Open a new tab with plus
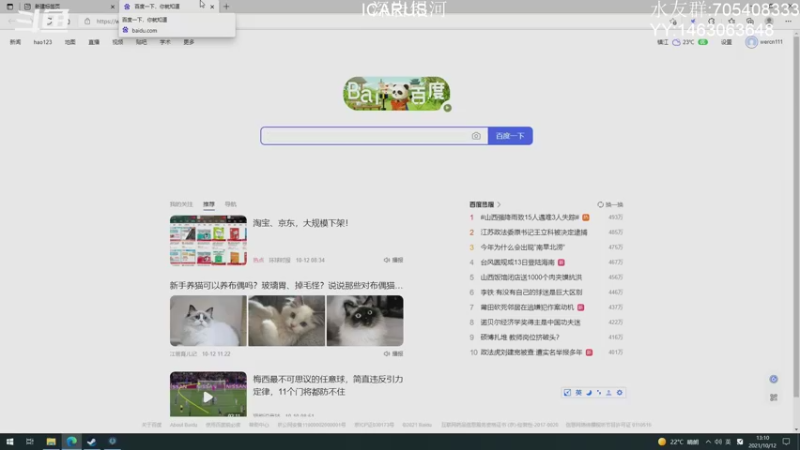Viewport: 800px width, 450px height. [226, 7]
